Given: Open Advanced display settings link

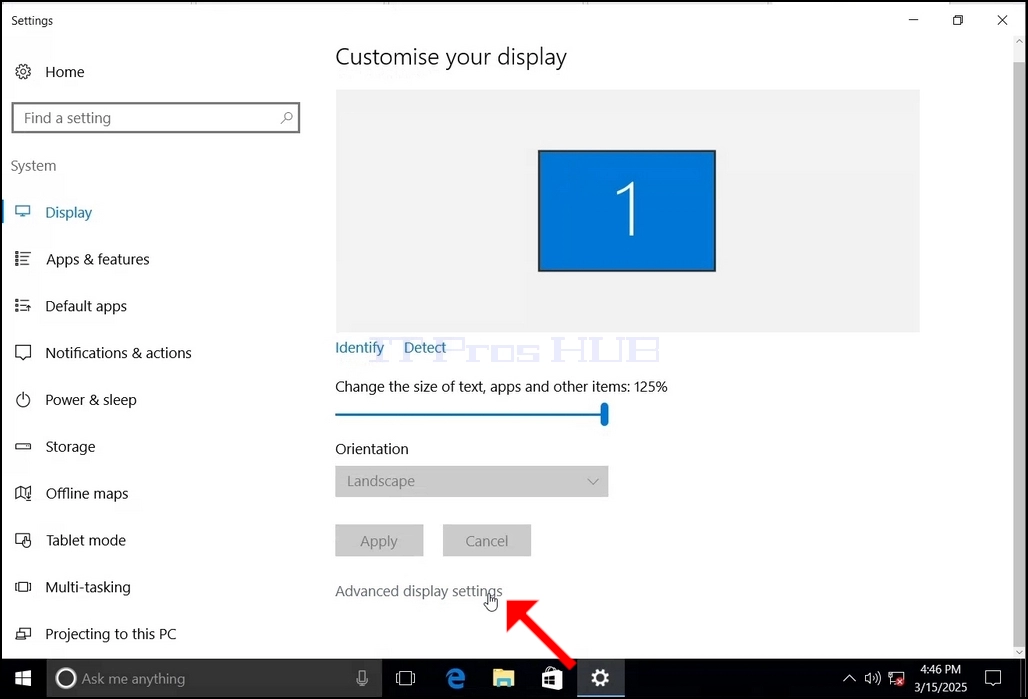Looking at the screenshot, I should tap(418, 591).
